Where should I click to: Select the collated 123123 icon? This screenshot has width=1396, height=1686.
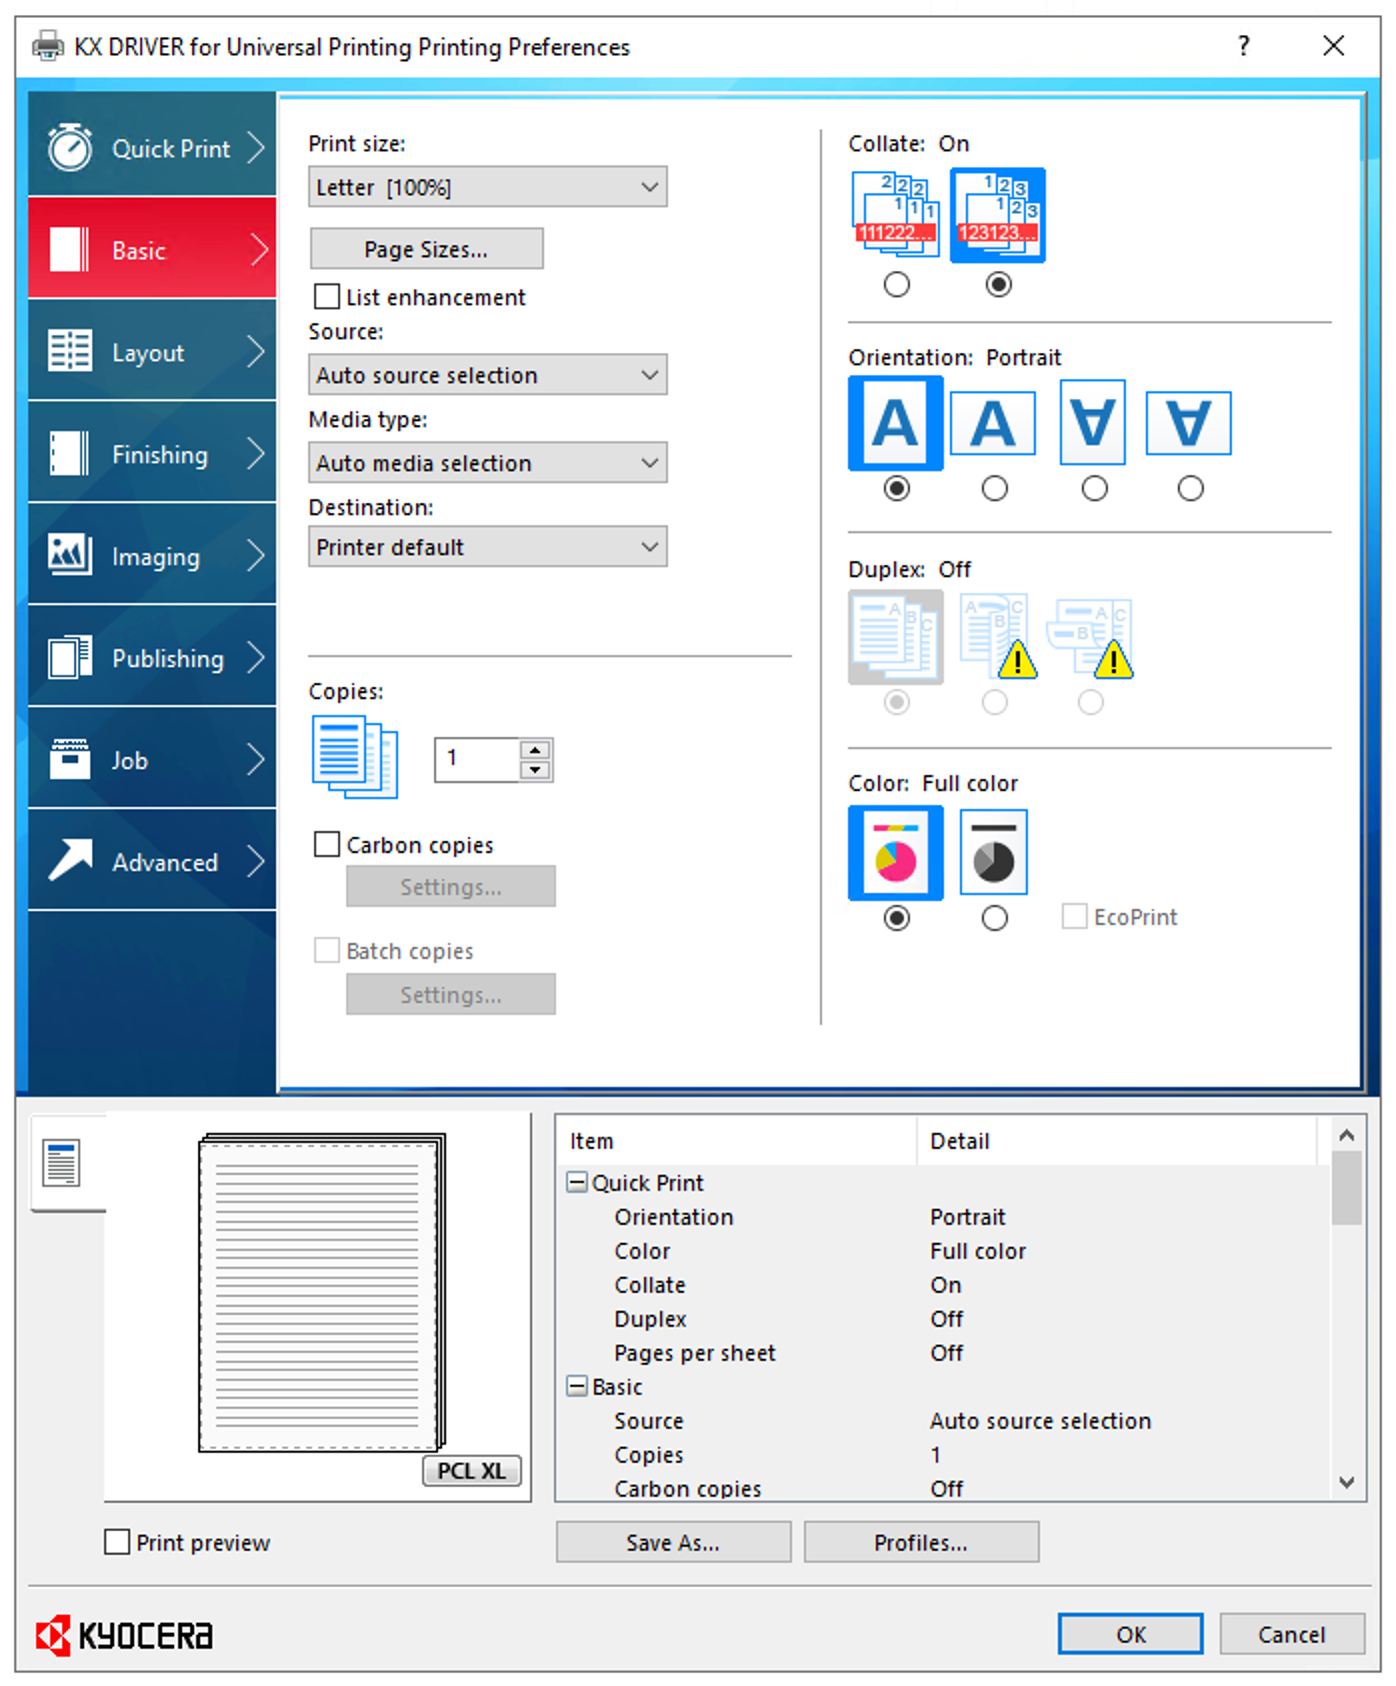997,215
